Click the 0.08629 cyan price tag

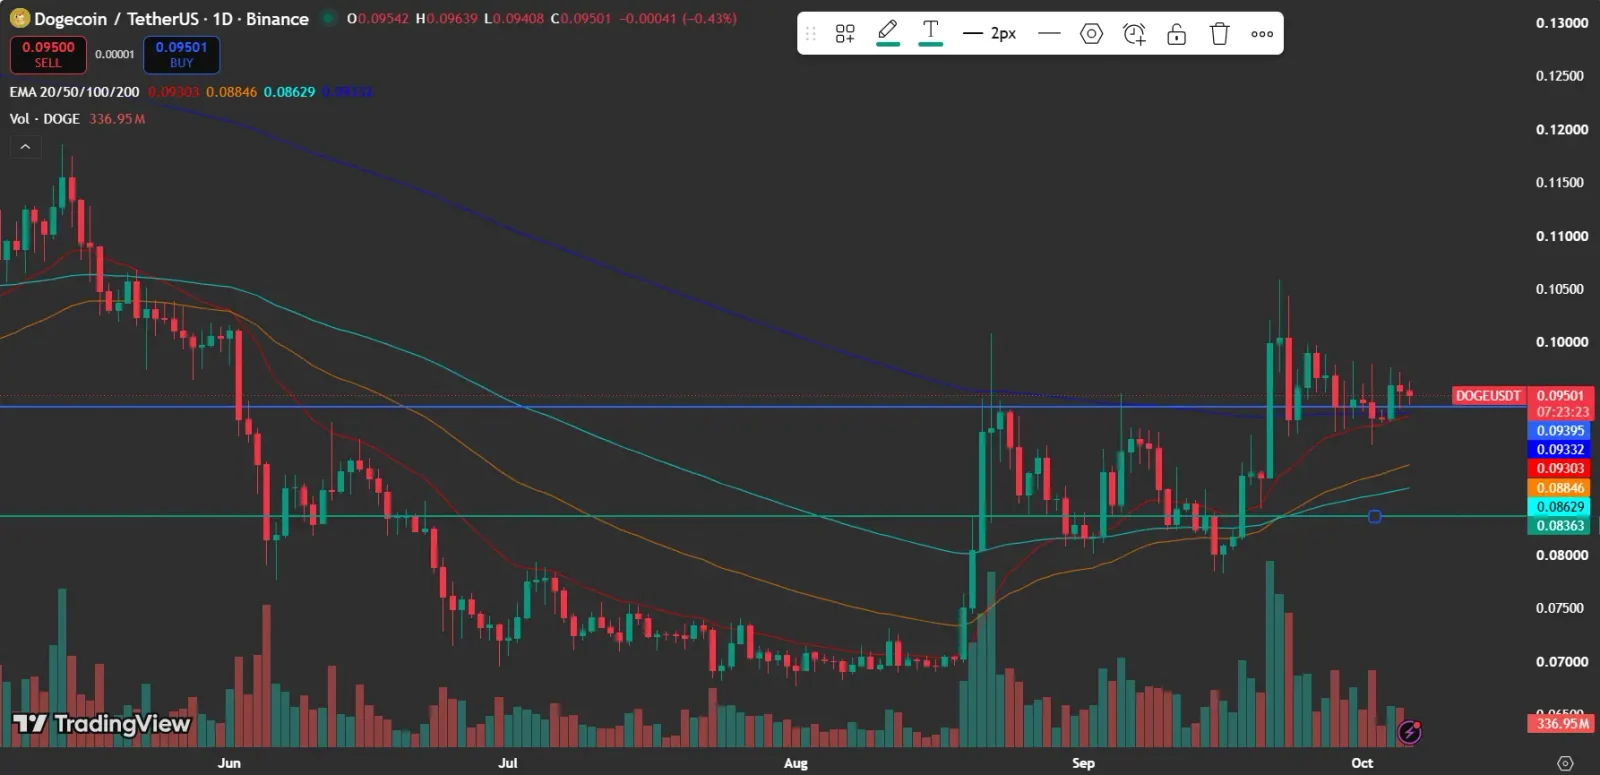(x=1559, y=507)
